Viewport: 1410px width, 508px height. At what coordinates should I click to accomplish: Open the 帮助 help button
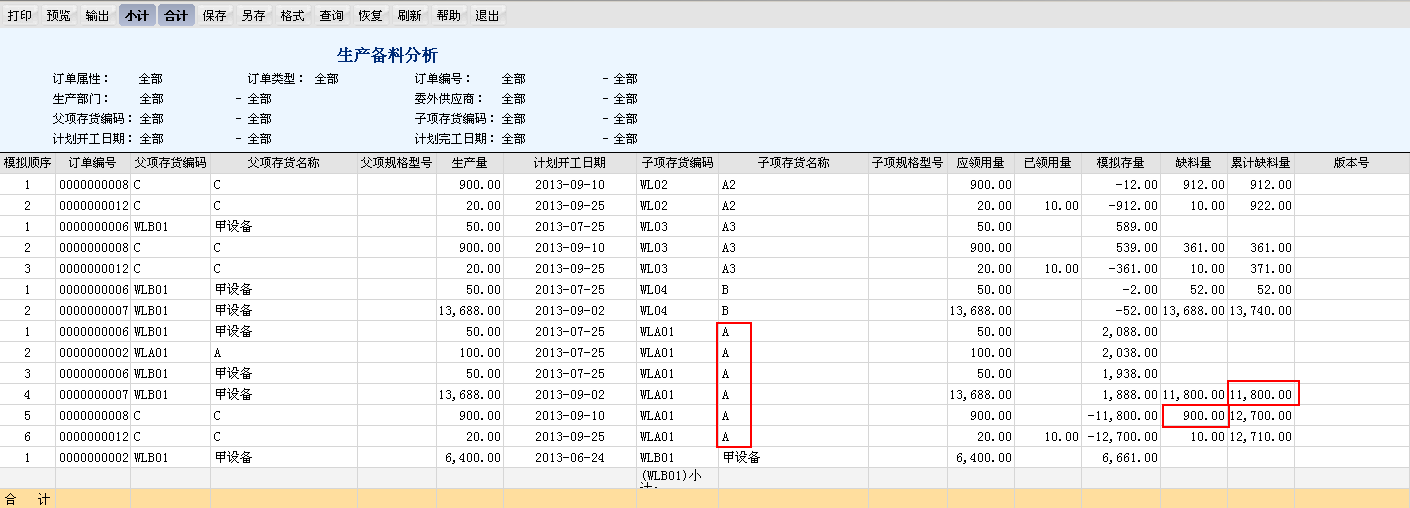tap(449, 15)
